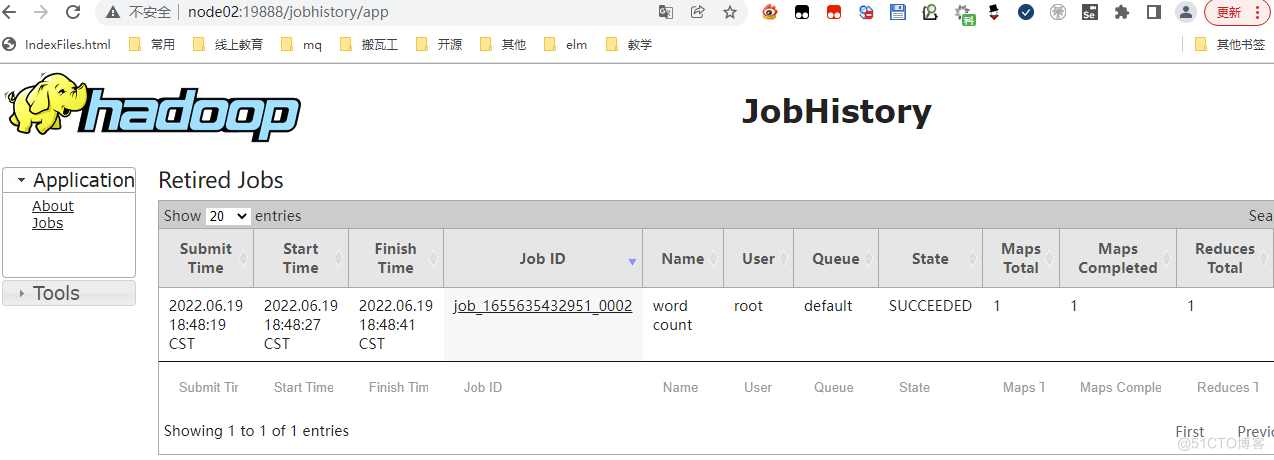This screenshot has width=1274, height=460.
Task: Sort table by Submit Time
Action: click(x=206, y=258)
